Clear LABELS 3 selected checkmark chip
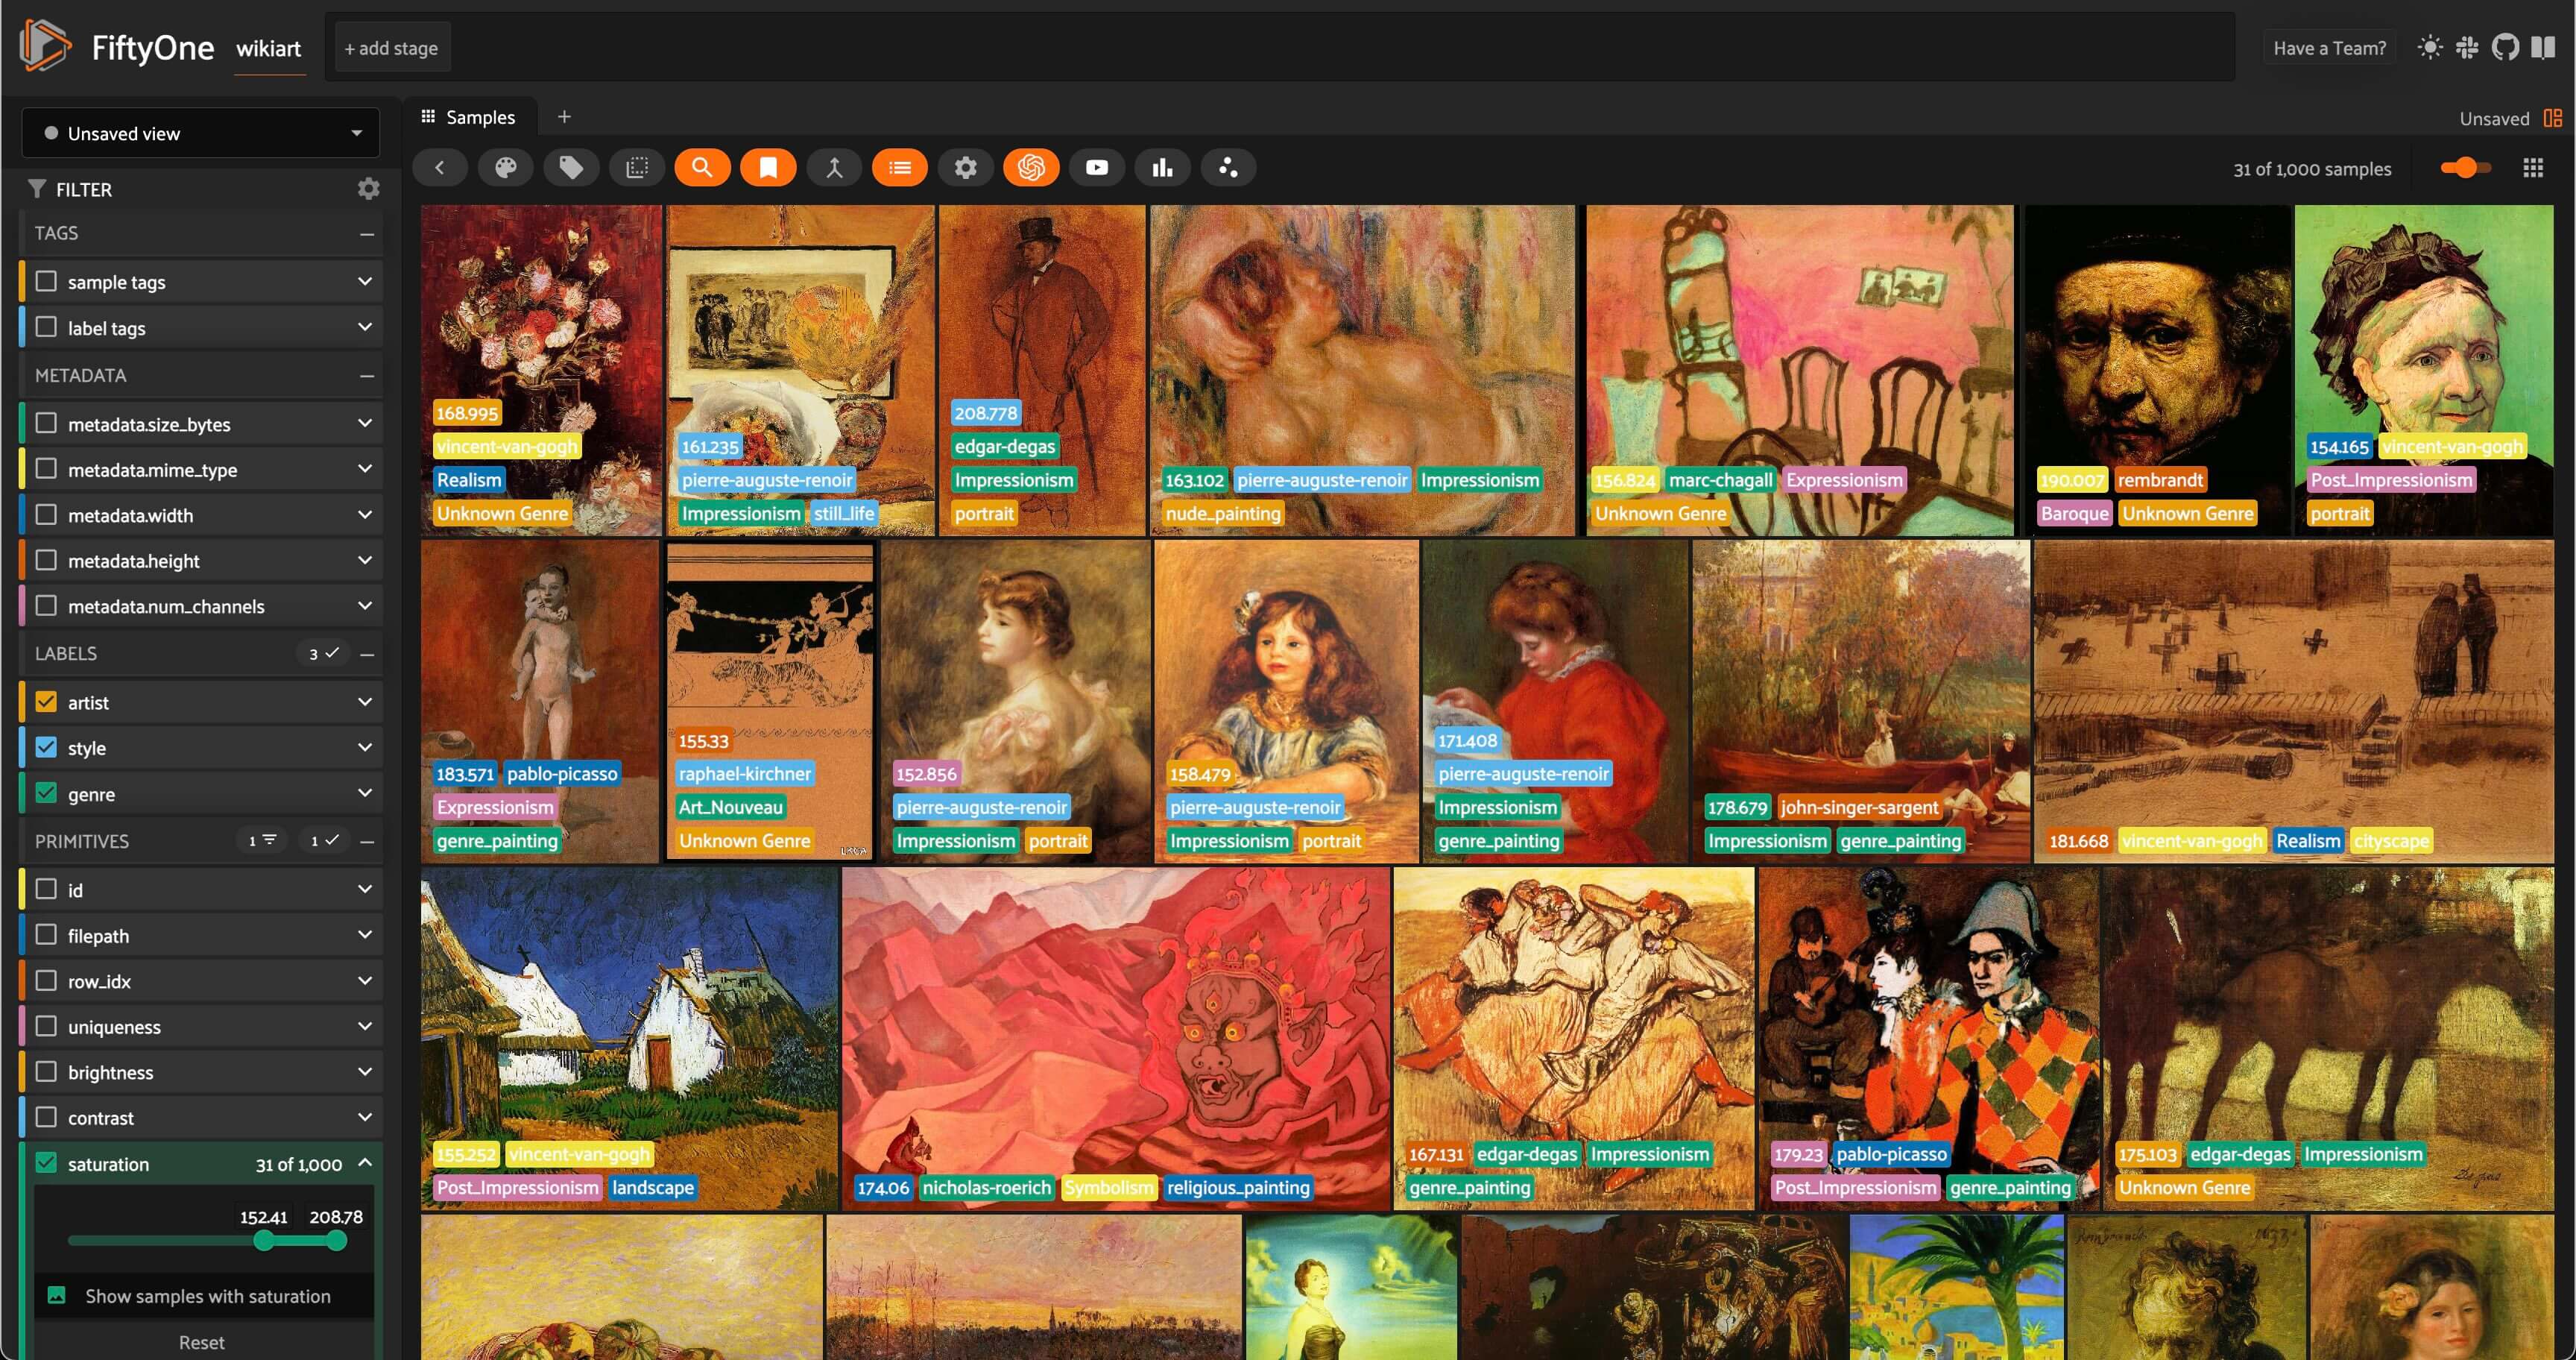This screenshot has width=2576, height=1360. tap(324, 653)
